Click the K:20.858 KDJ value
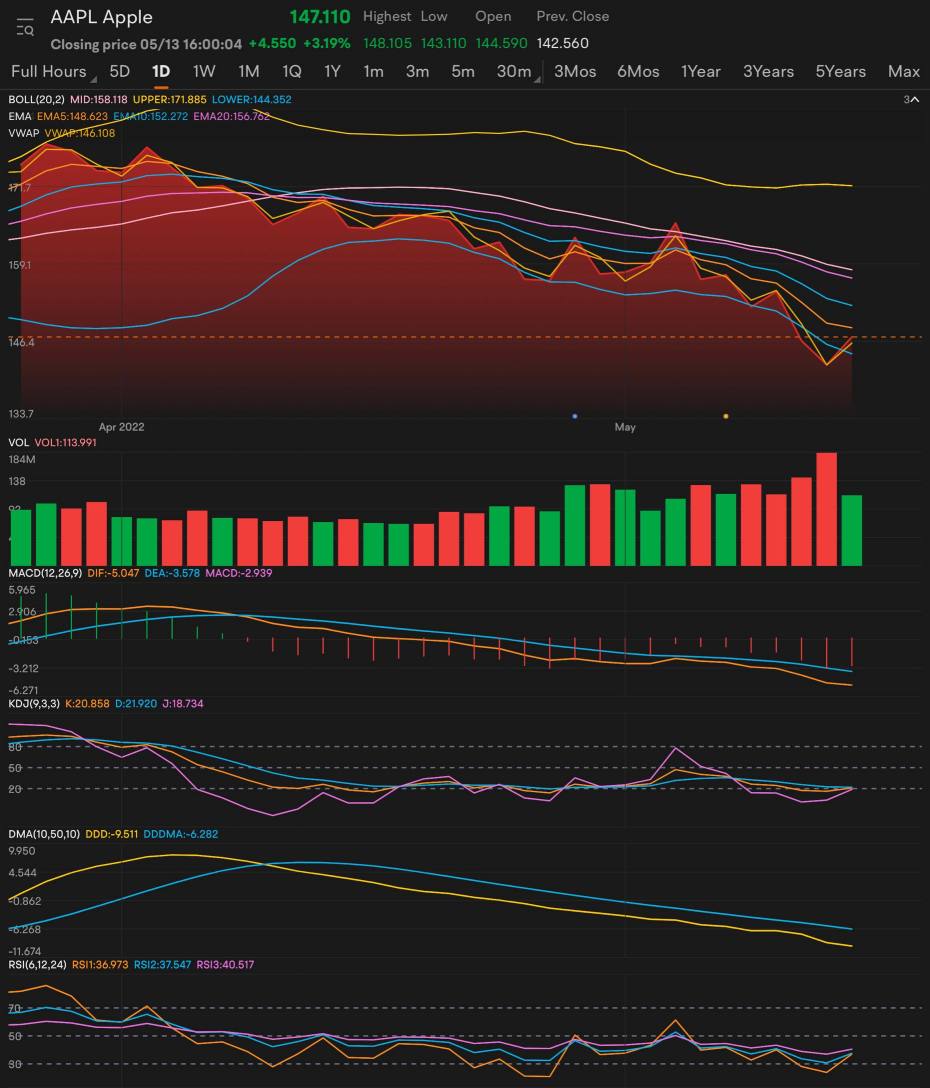This screenshot has width=930, height=1088. (x=87, y=703)
